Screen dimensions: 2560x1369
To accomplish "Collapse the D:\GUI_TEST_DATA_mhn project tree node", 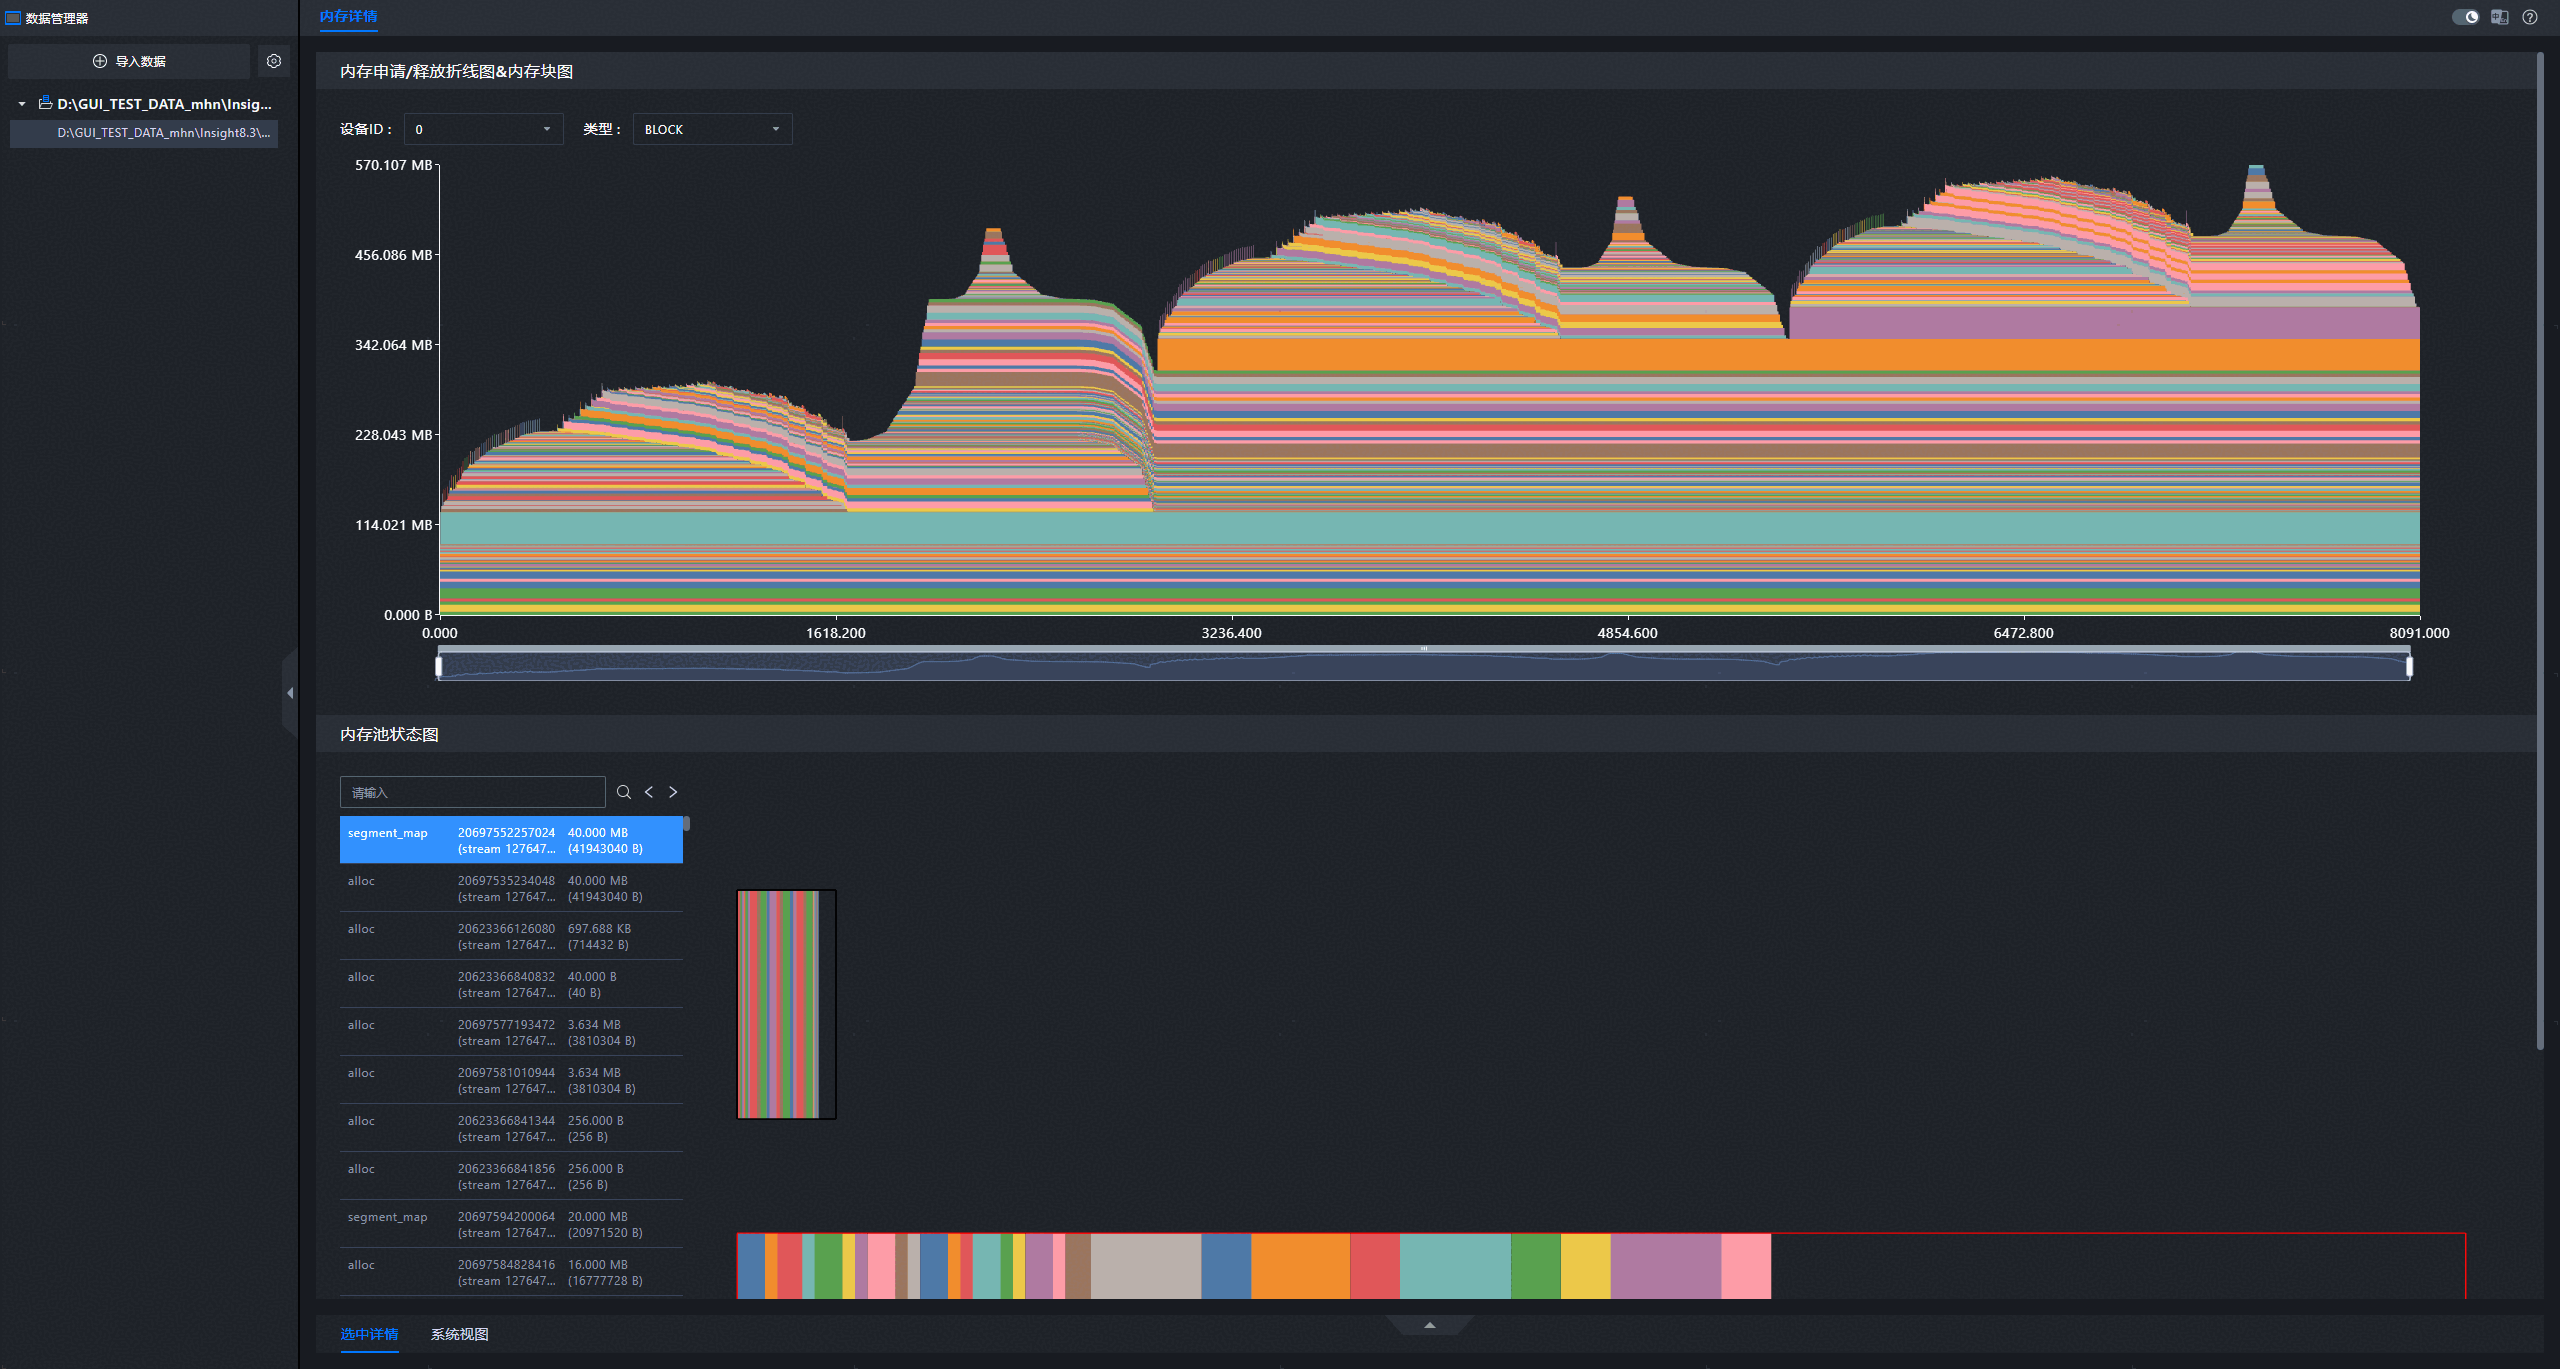I will pos(22,104).
